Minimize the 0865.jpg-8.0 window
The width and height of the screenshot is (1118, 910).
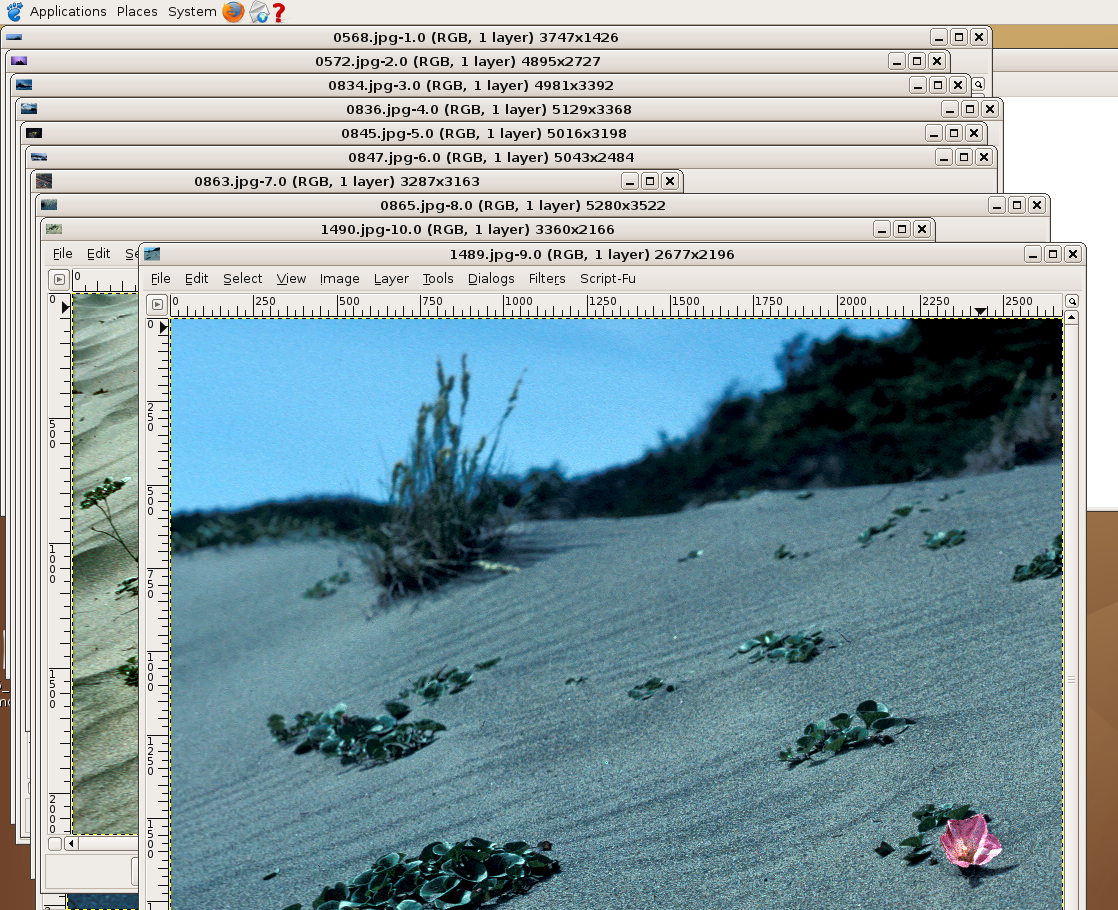pos(998,205)
